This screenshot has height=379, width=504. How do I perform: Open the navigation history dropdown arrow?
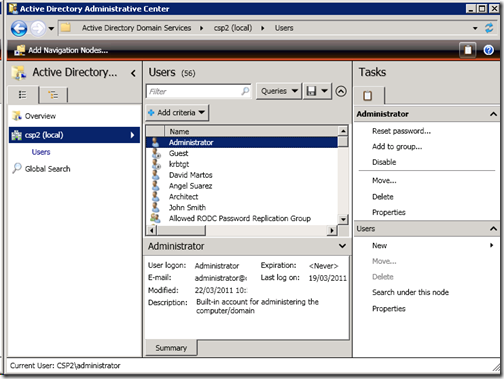click(x=51, y=29)
